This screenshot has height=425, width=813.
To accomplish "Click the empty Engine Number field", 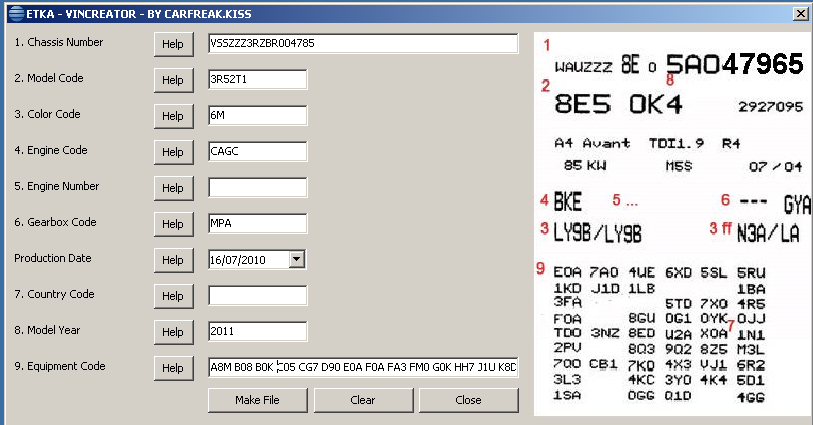I will [258, 187].
